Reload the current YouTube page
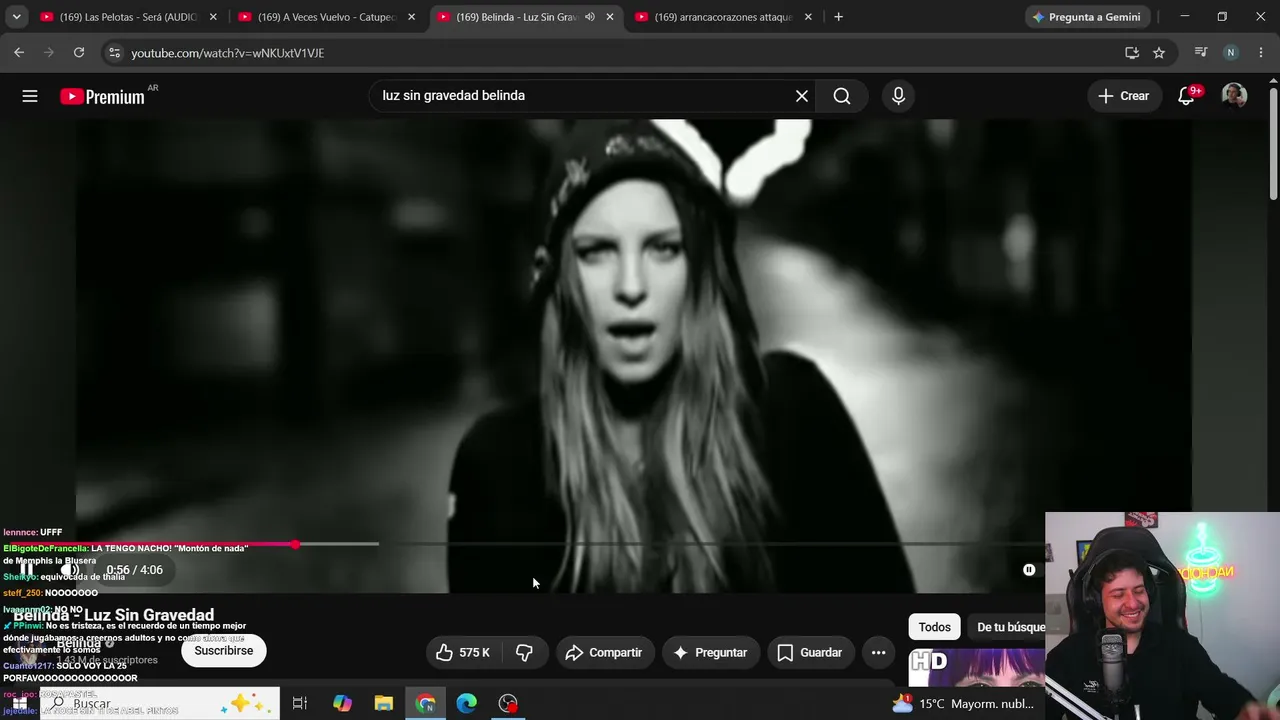 (x=79, y=53)
